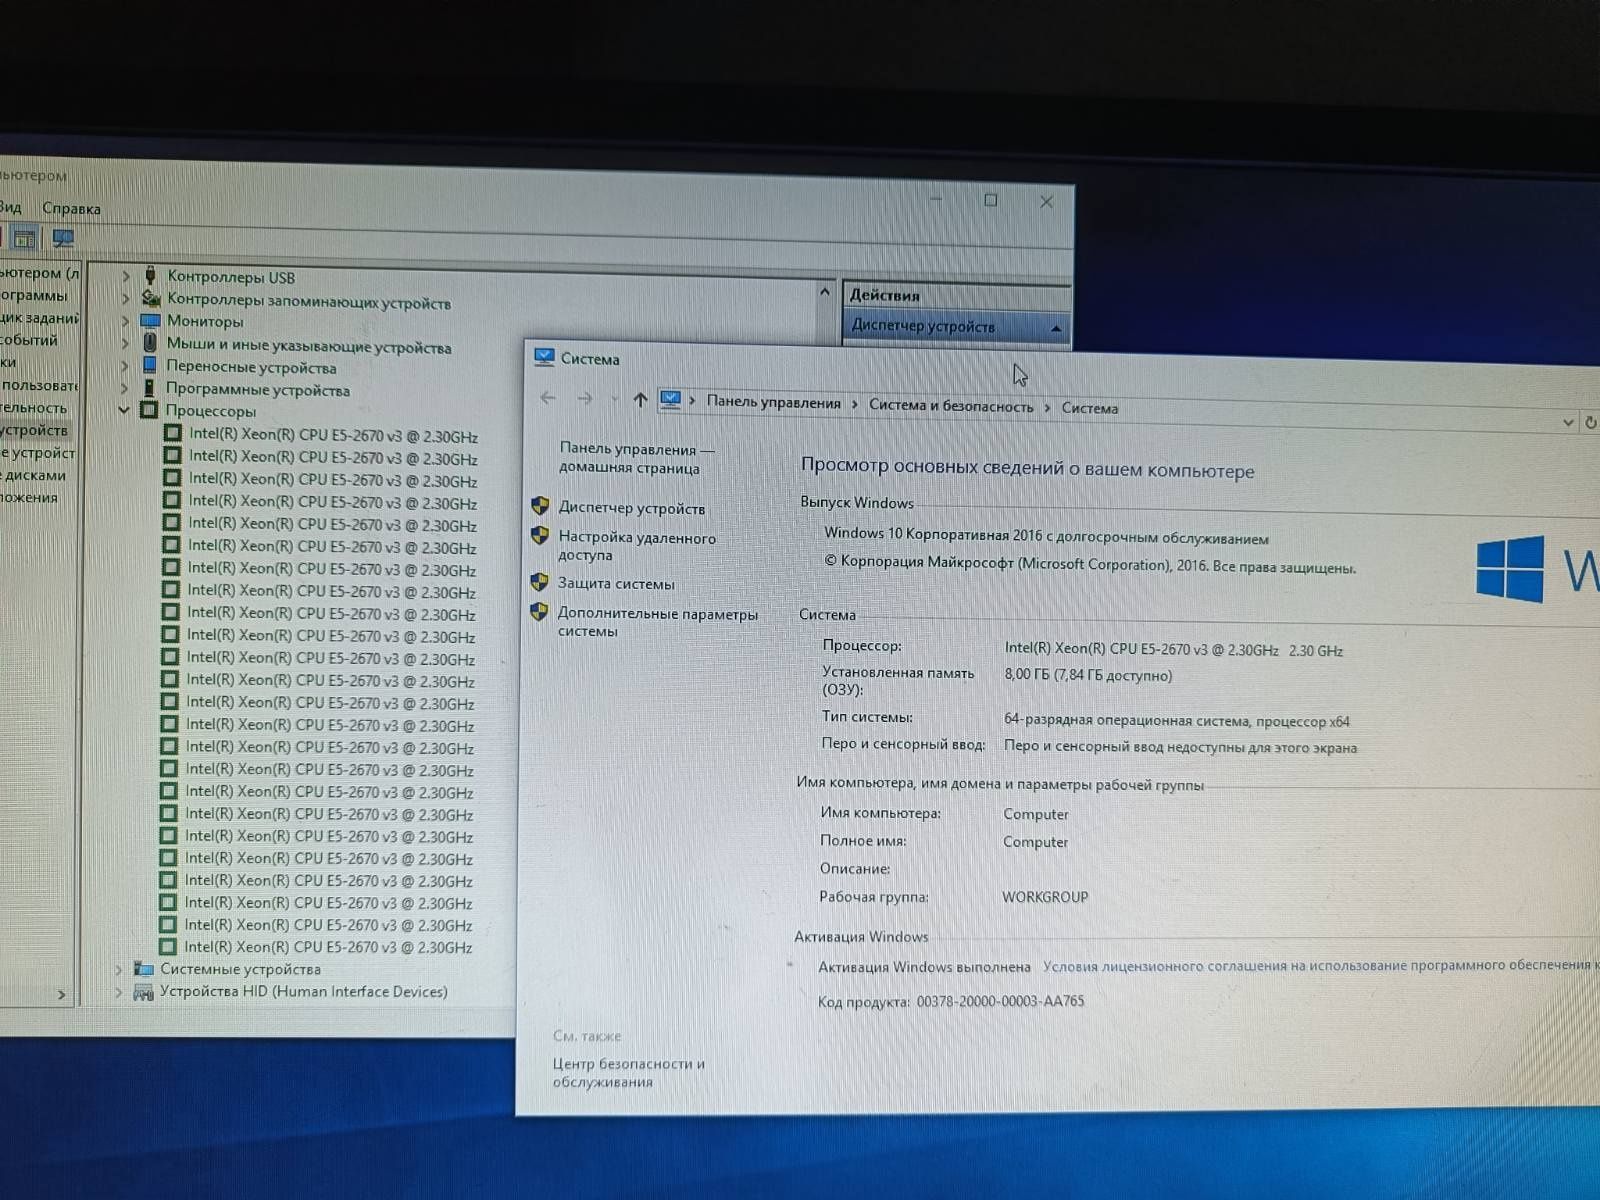Select Процессоры category
This screenshot has width=1600, height=1200.
click(x=210, y=411)
